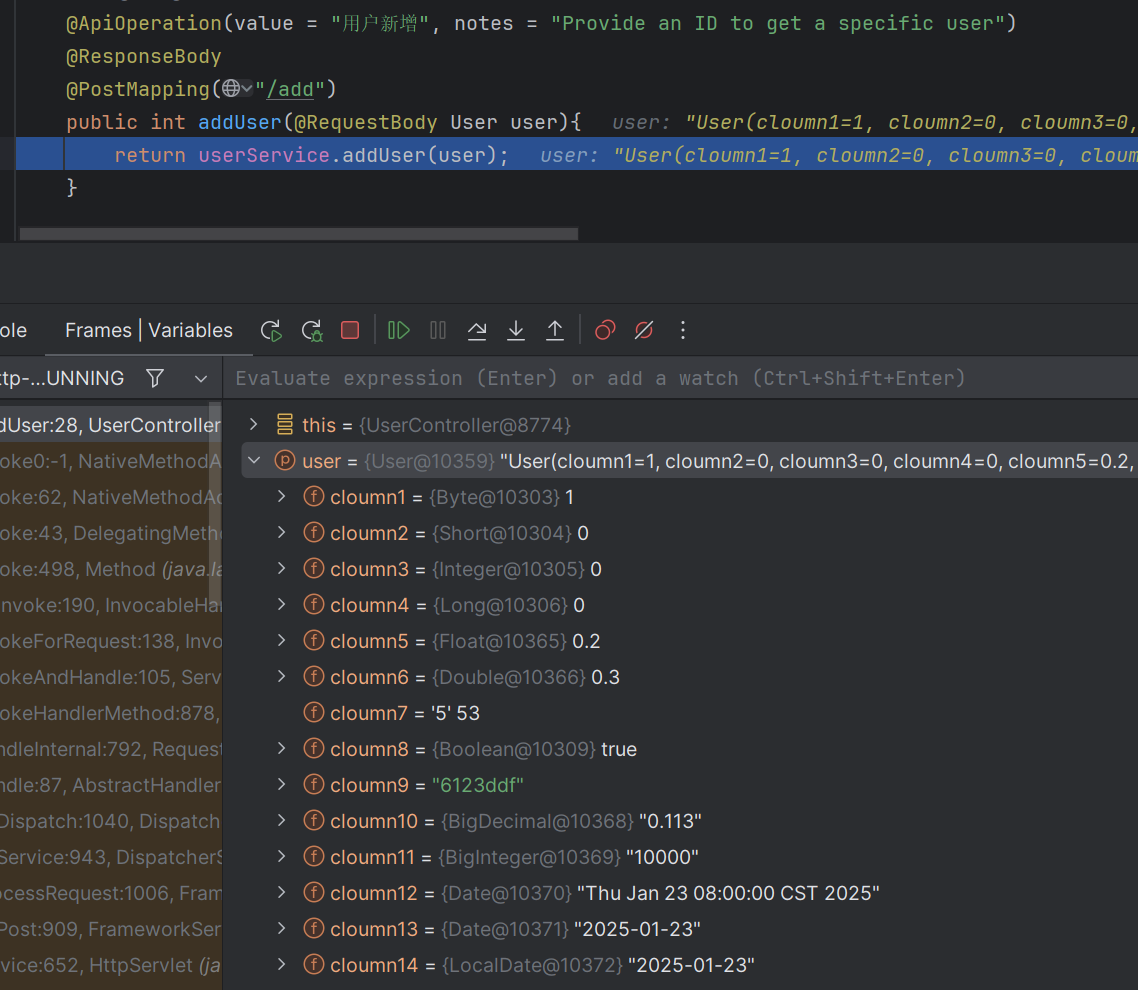Switch to Frames | Variables tab
The height and width of the screenshot is (990, 1138).
pyautogui.click(x=149, y=330)
